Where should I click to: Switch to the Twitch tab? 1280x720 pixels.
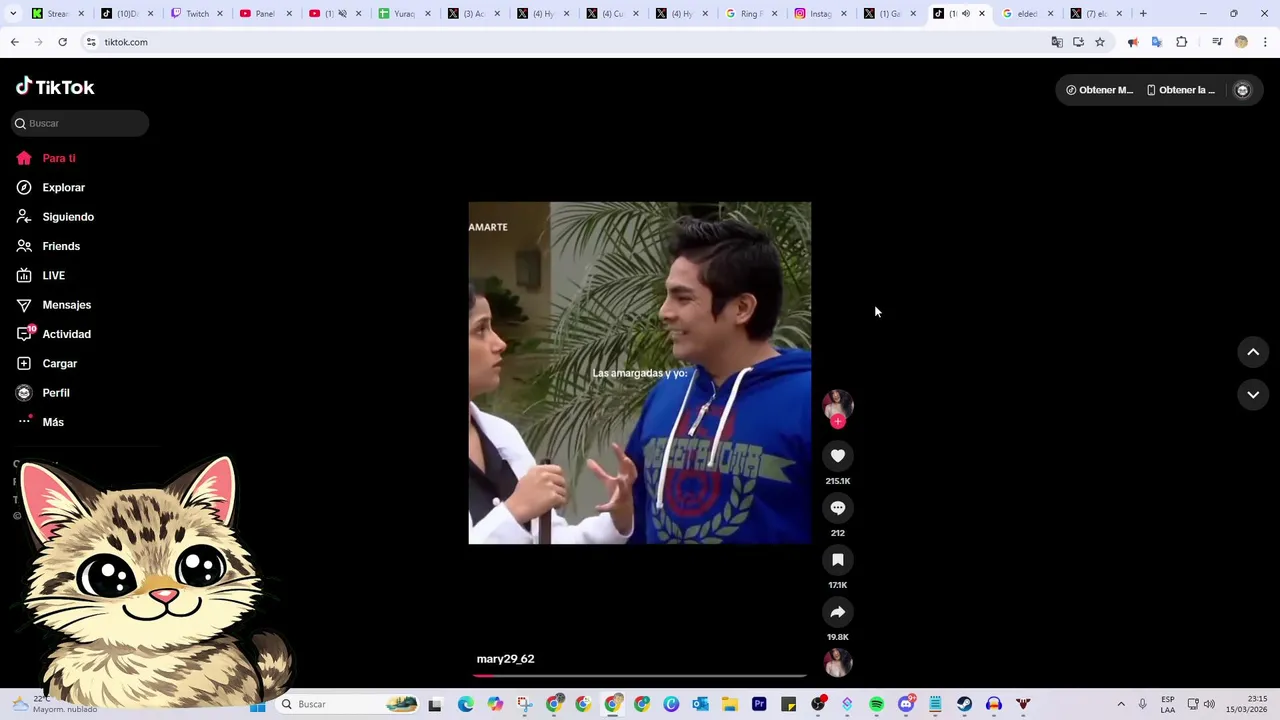click(x=196, y=14)
